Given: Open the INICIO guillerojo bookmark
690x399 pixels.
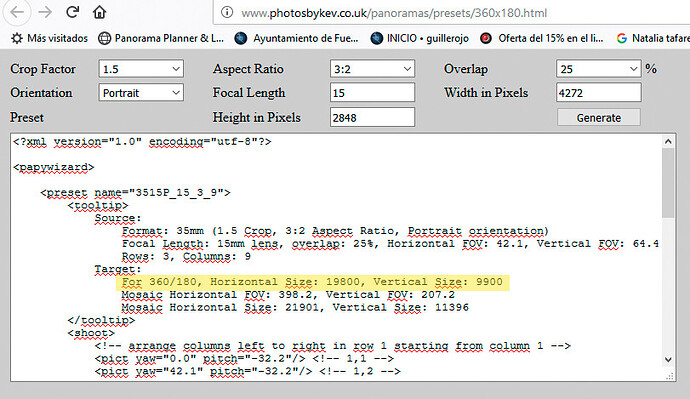Looking at the screenshot, I should (419, 38).
